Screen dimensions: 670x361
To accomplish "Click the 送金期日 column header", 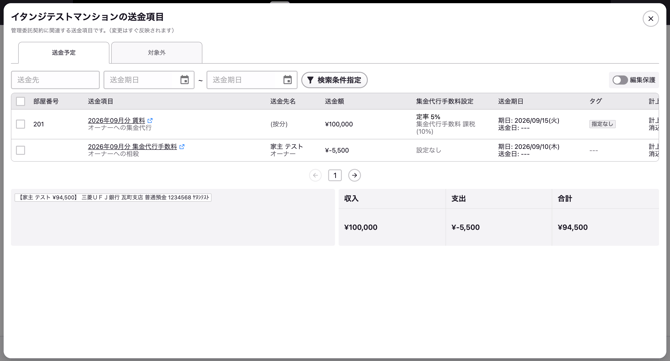I will 511,101.
